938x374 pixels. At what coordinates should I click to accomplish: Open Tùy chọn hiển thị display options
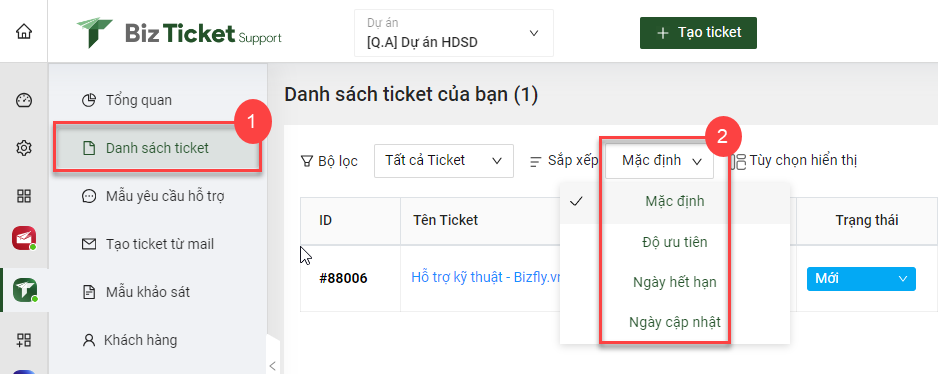click(793, 160)
